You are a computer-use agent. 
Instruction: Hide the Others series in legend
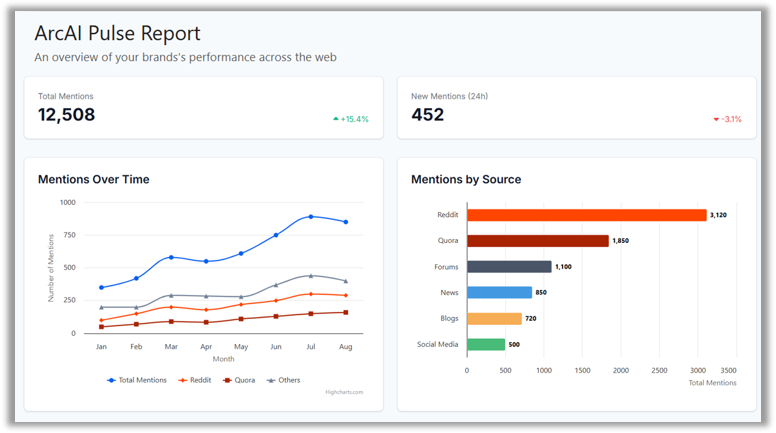pos(285,380)
